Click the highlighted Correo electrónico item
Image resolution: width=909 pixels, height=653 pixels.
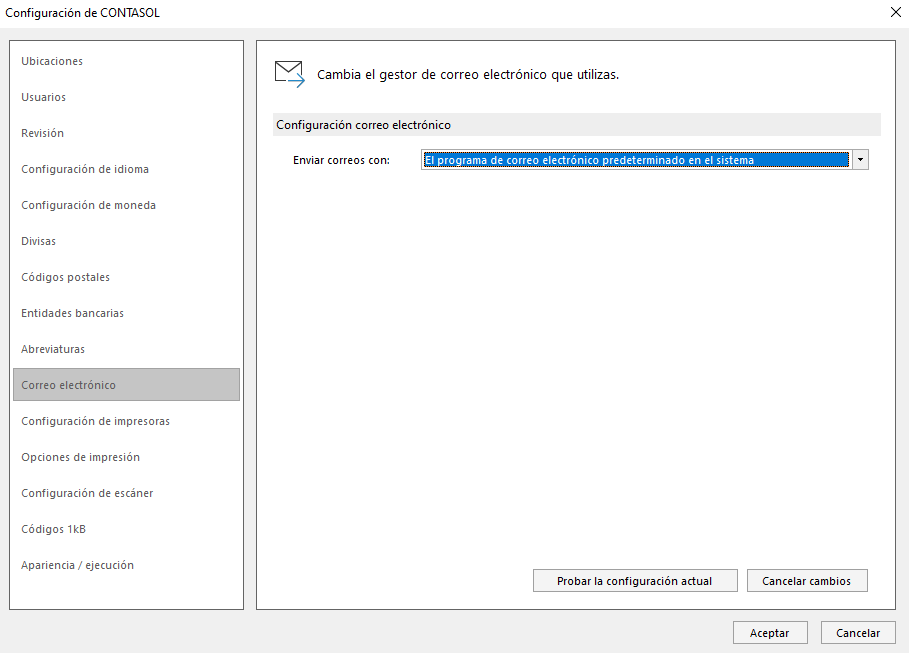point(126,384)
